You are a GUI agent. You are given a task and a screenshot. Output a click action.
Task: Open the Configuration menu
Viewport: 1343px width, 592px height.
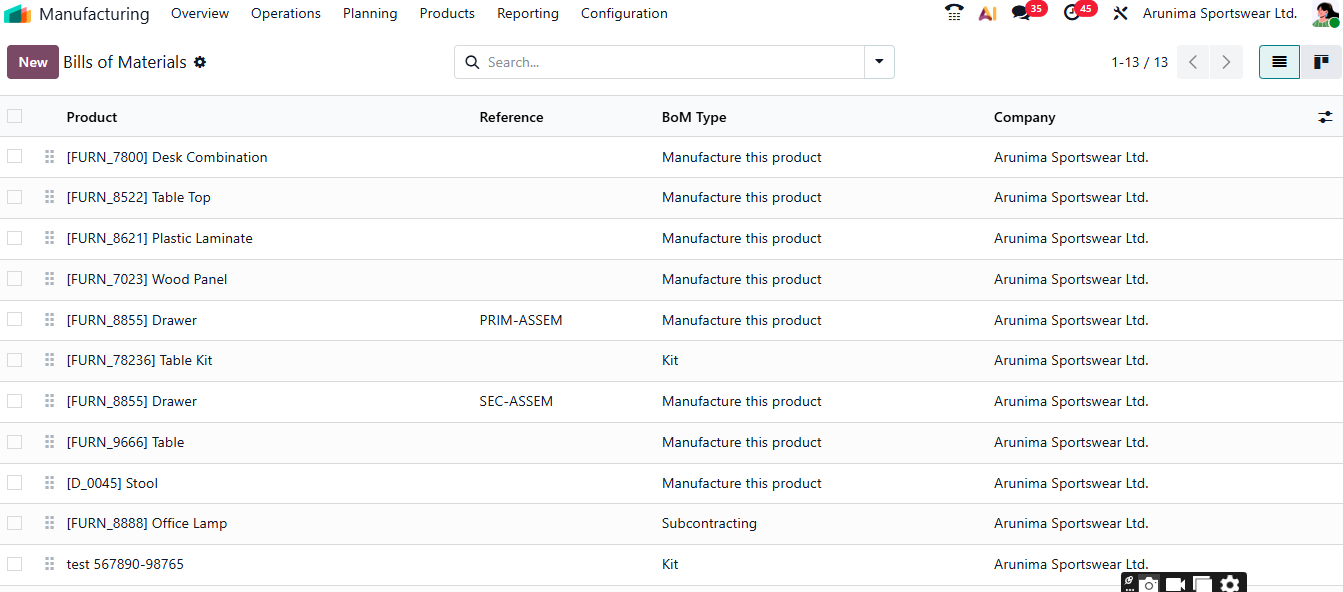pos(624,14)
